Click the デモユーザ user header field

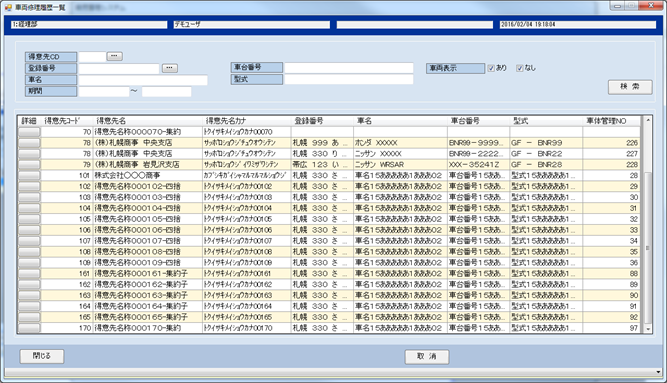[x=251, y=25]
